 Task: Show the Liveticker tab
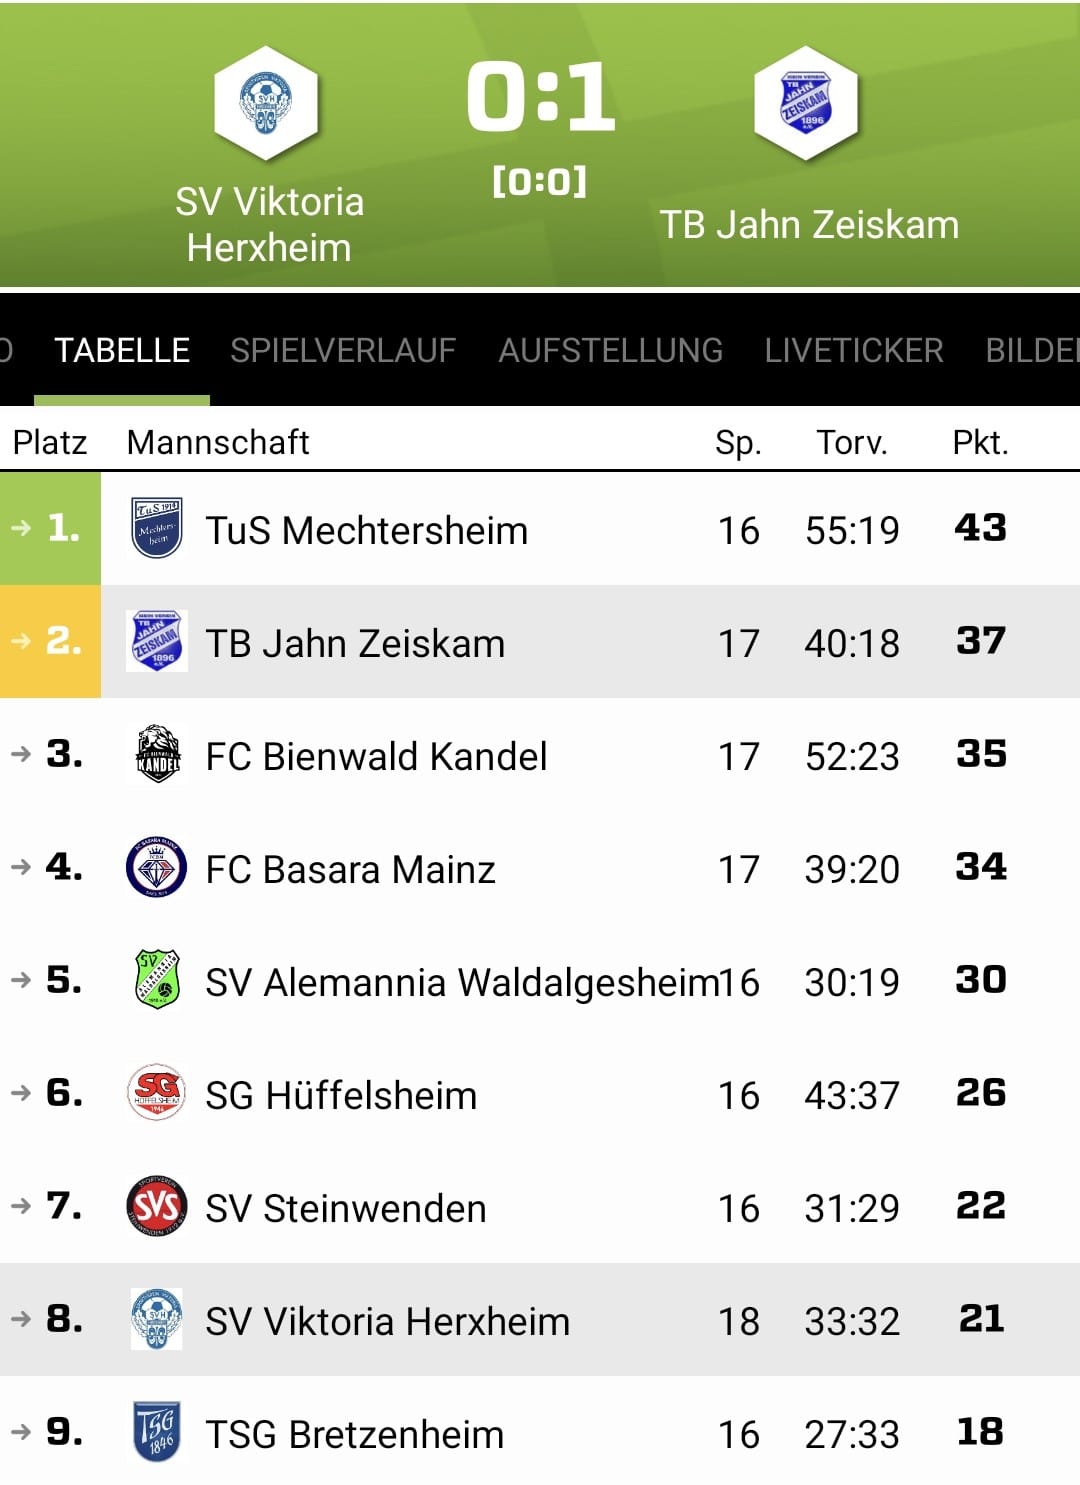854,351
